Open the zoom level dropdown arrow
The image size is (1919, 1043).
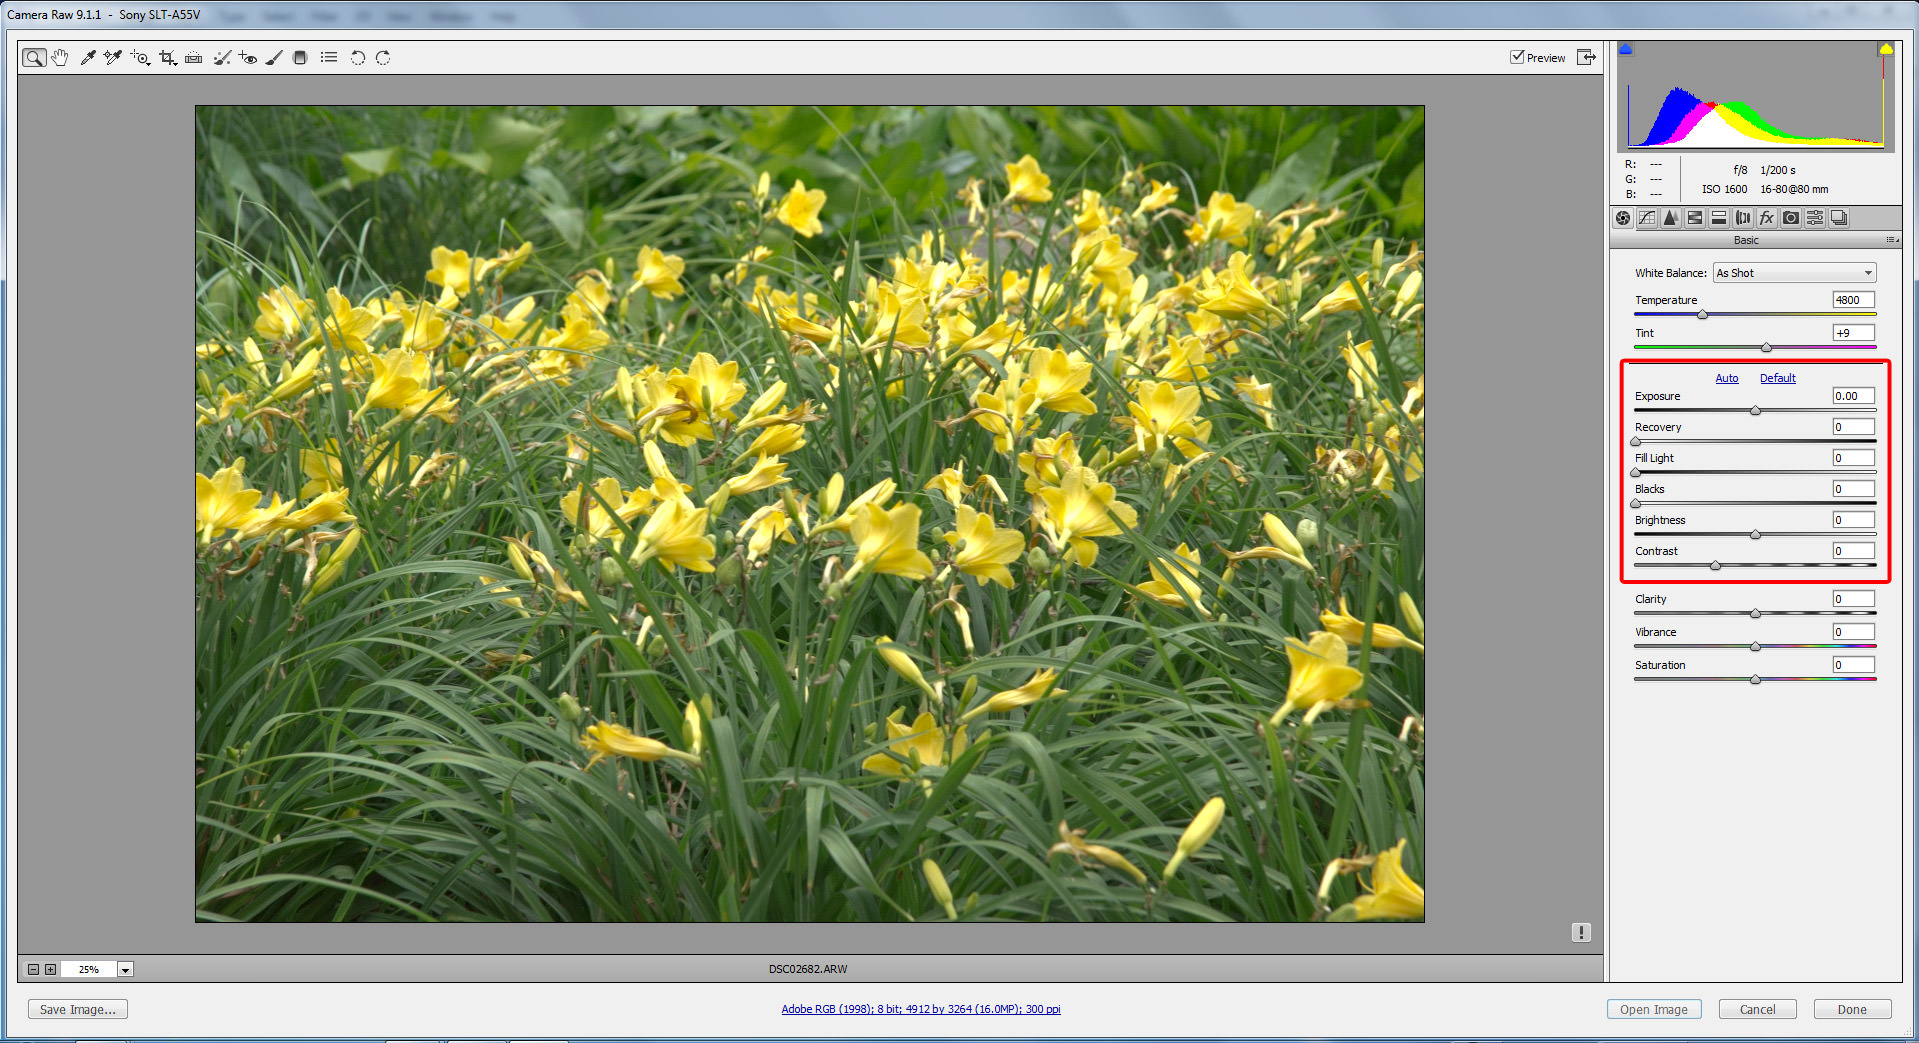pyautogui.click(x=125, y=969)
